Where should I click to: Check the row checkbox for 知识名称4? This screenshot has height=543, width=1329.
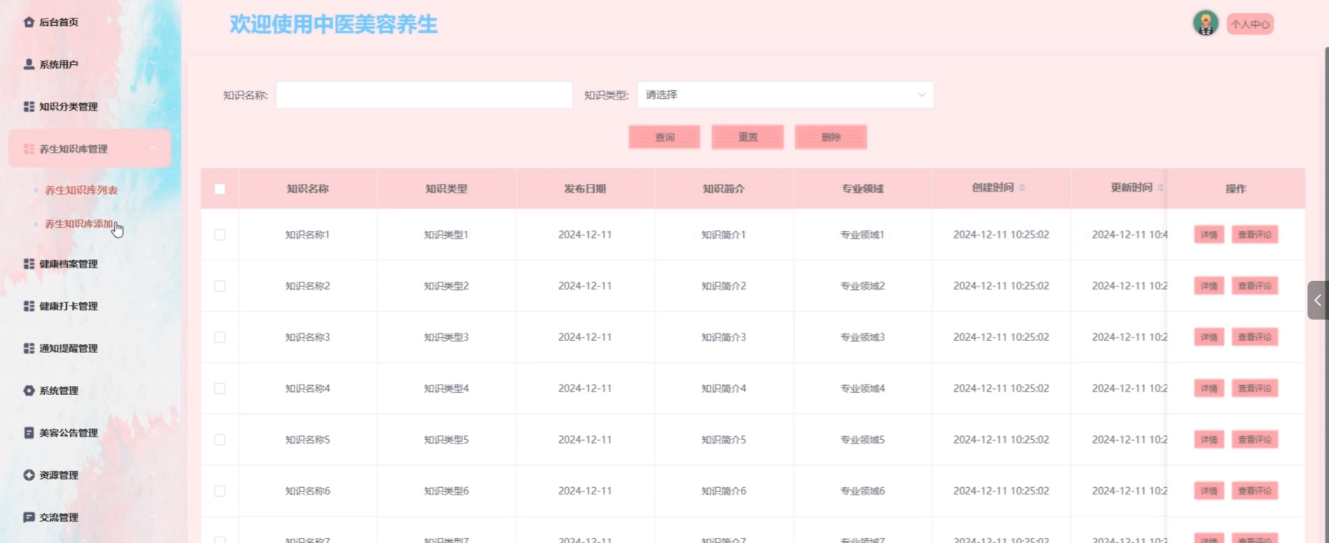click(x=220, y=388)
